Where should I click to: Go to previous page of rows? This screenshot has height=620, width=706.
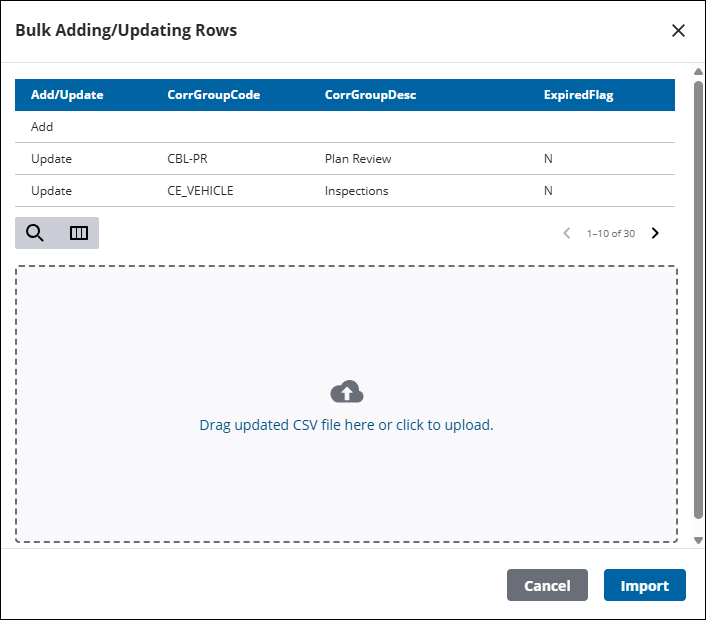(567, 233)
